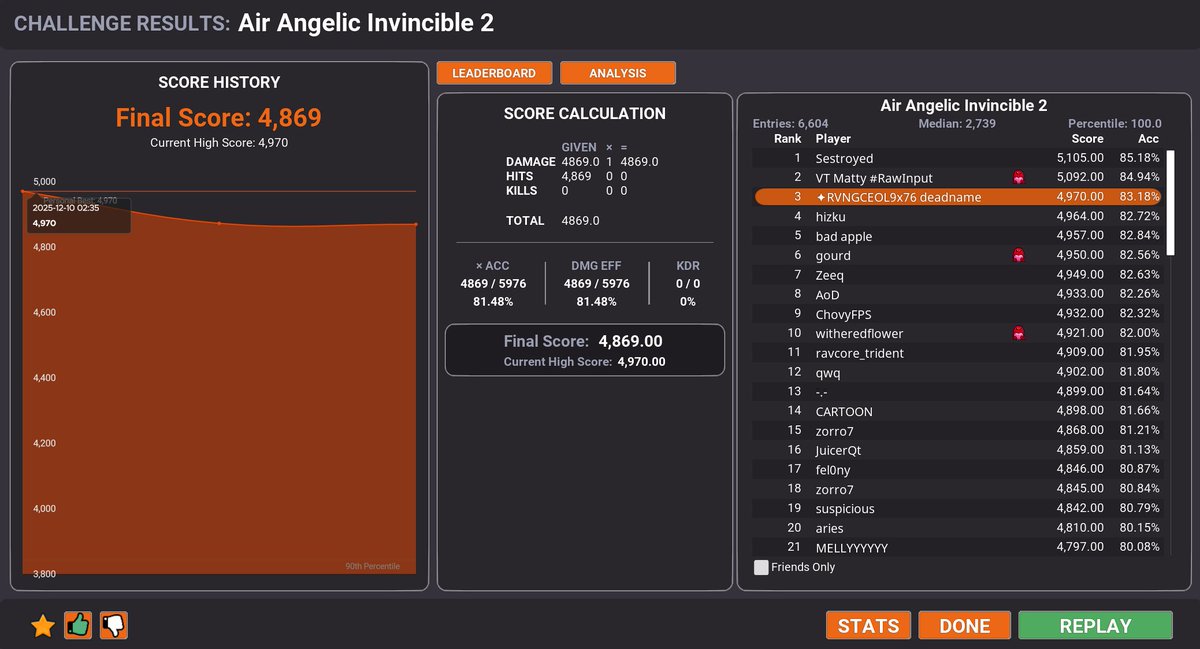This screenshot has width=1200, height=649.
Task: Select player witheredflower
Action: 959,333
